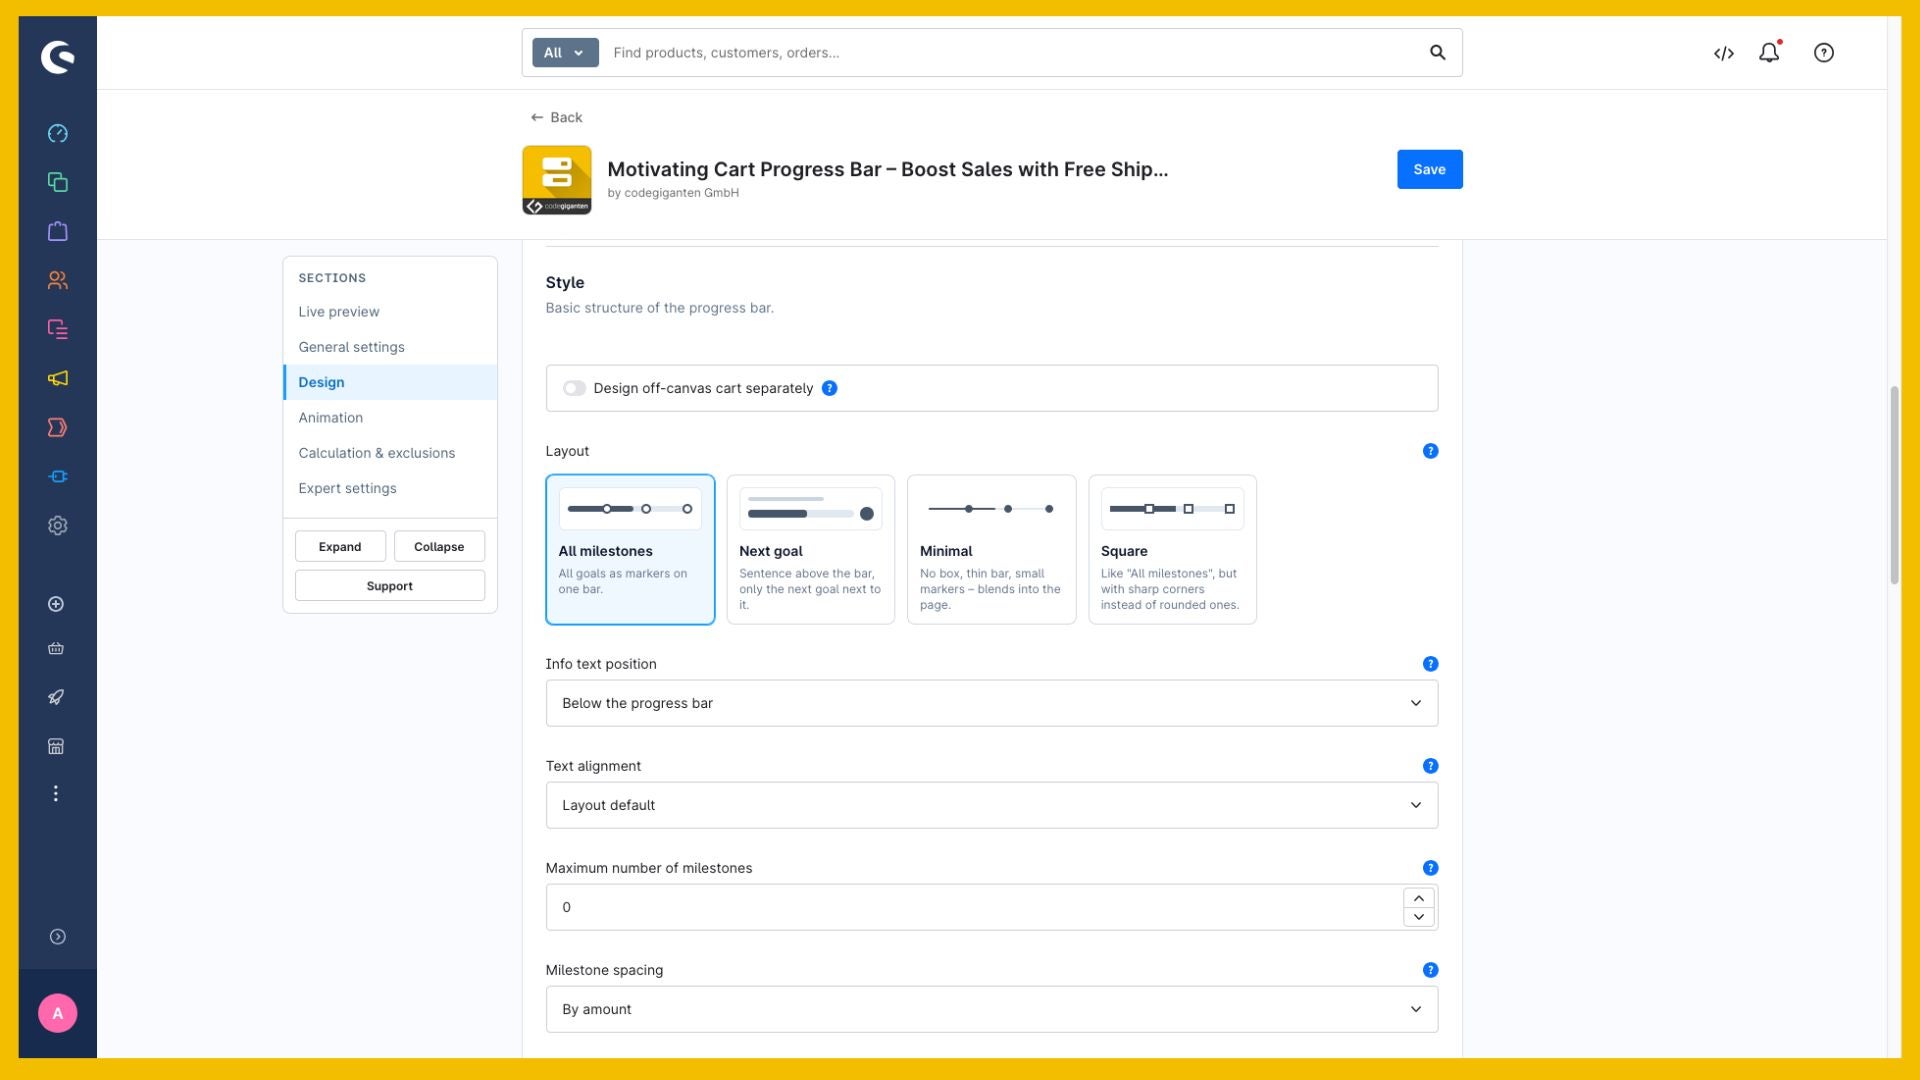Select the Square layout card
Viewport: 1920px width, 1080px height.
[x=1172, y=549]
